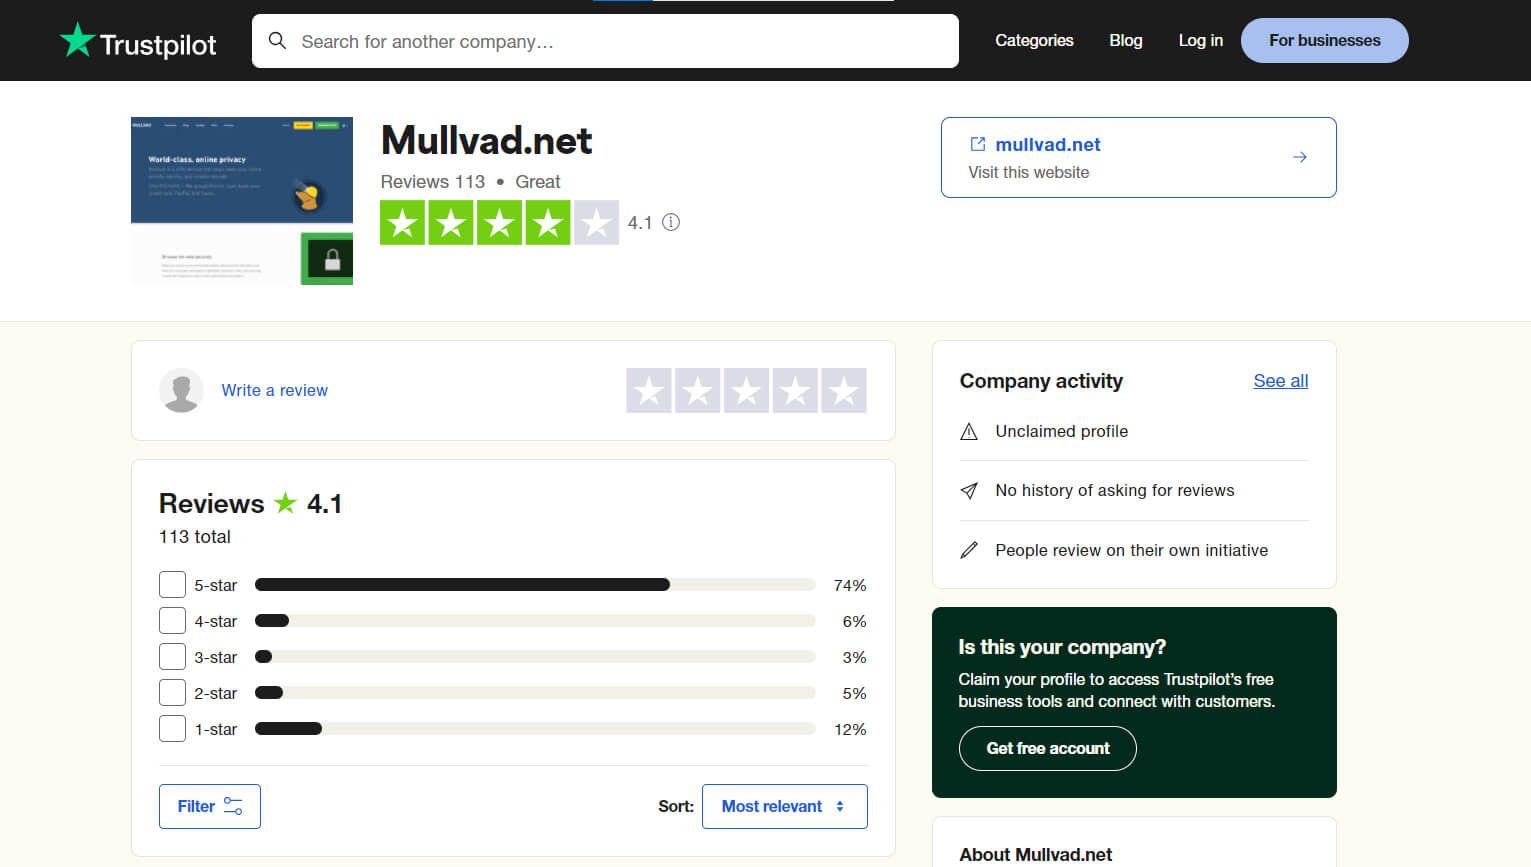Rate one star in the review box
The height and width of the screenshot is (867, 1531).
[649, 390]
